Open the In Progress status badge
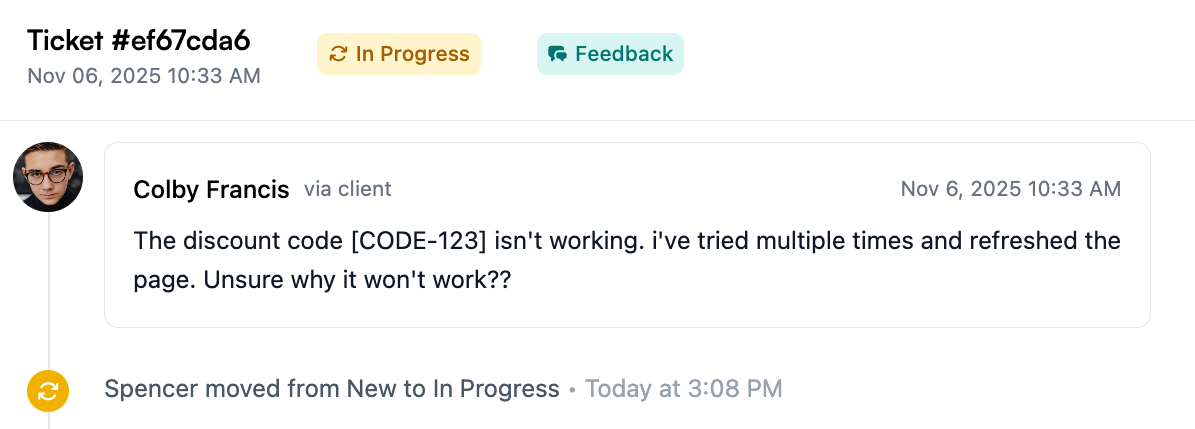Screen dimensions: 1195x429 pyautogui.click(x=399, y=54)
